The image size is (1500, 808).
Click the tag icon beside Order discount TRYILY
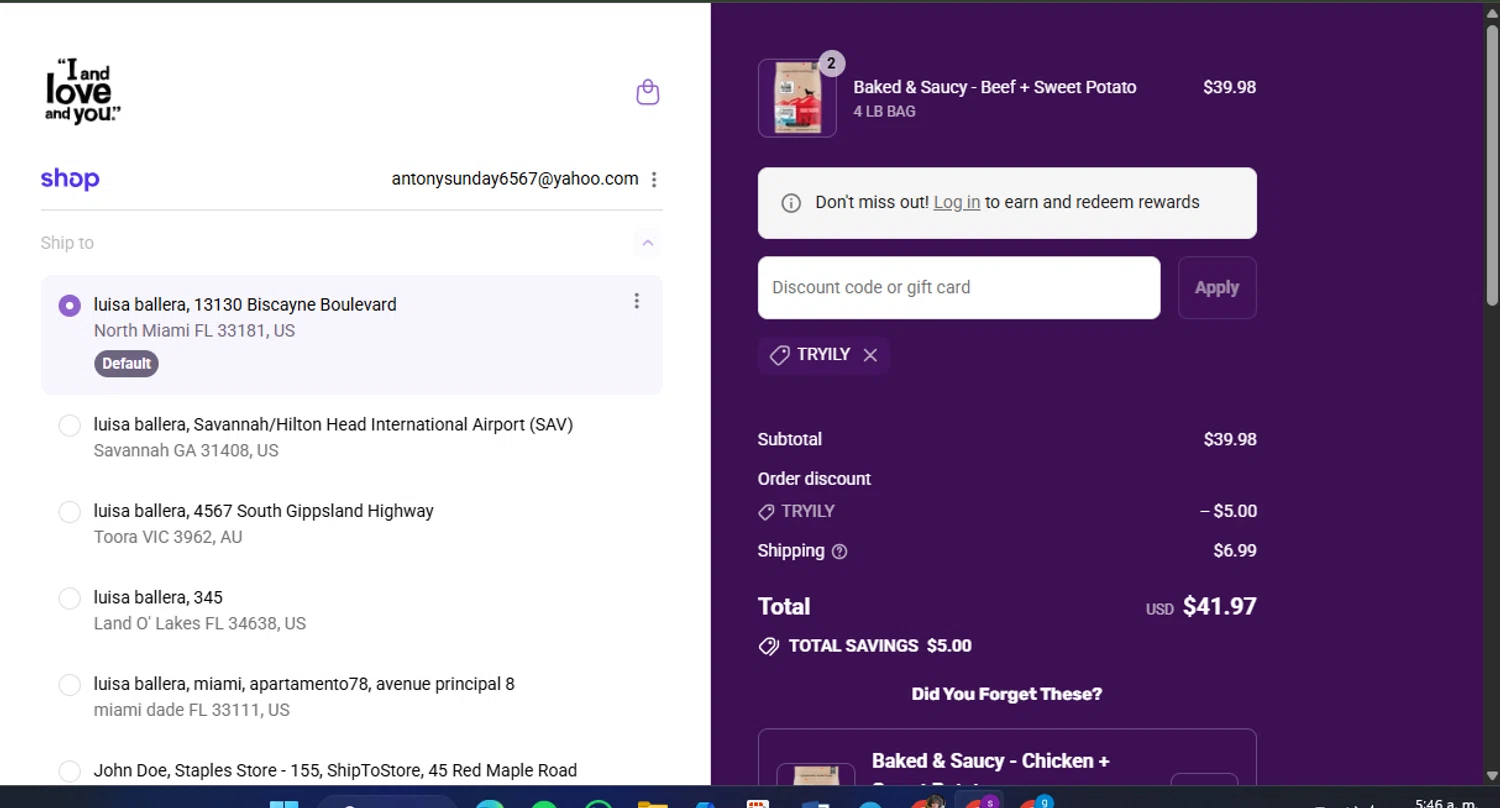coord(766,512)
